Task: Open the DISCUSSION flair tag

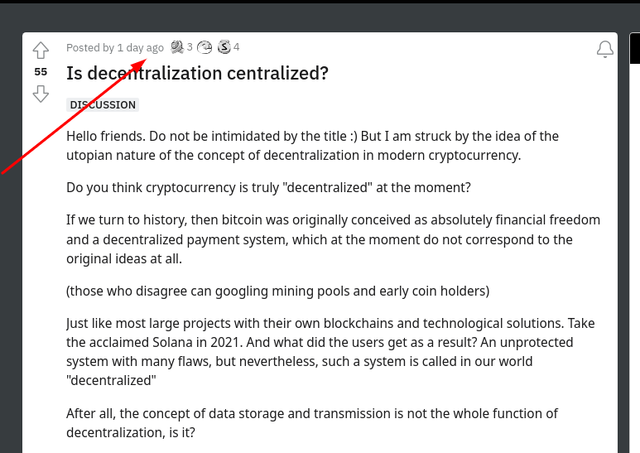Action: [x=102, y=105]
